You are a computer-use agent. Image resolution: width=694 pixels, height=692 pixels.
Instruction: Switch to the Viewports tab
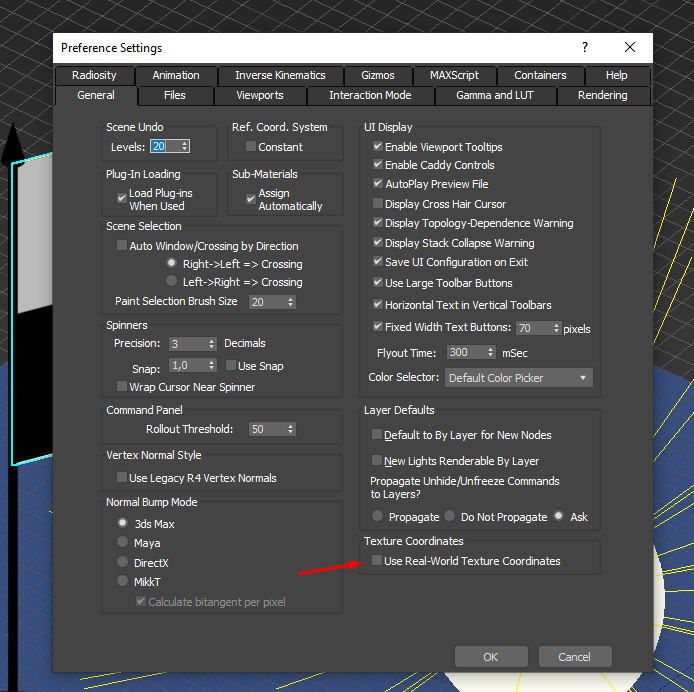tap(260, 95)
